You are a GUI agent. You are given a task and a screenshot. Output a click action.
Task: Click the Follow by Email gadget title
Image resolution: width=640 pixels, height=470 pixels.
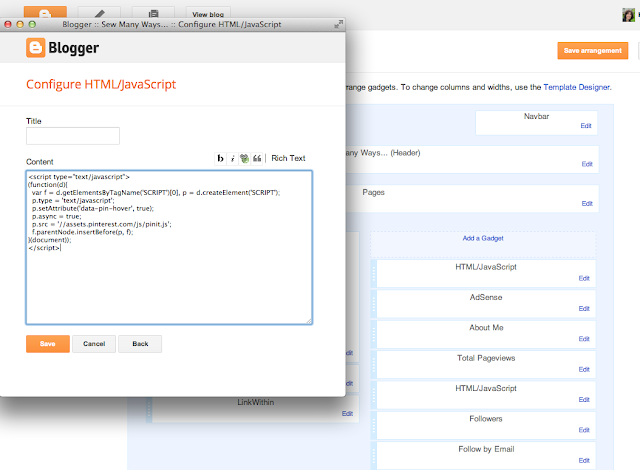coord(486,449)
